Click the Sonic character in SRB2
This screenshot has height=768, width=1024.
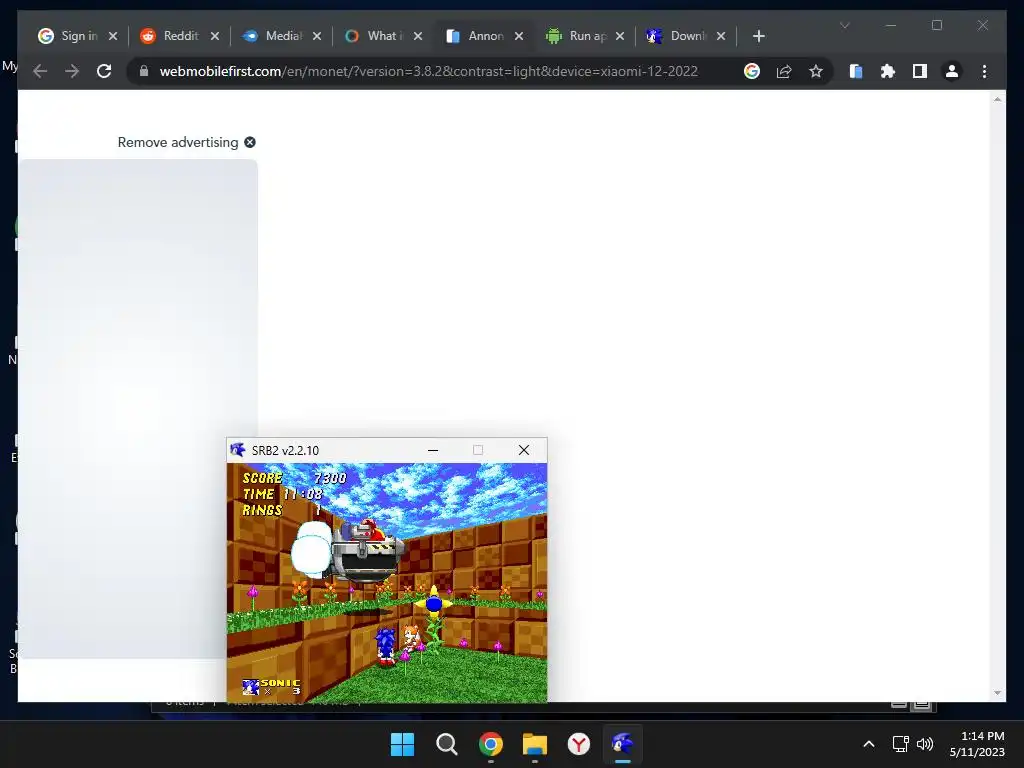pyautogui.click(x=385, y=646)
